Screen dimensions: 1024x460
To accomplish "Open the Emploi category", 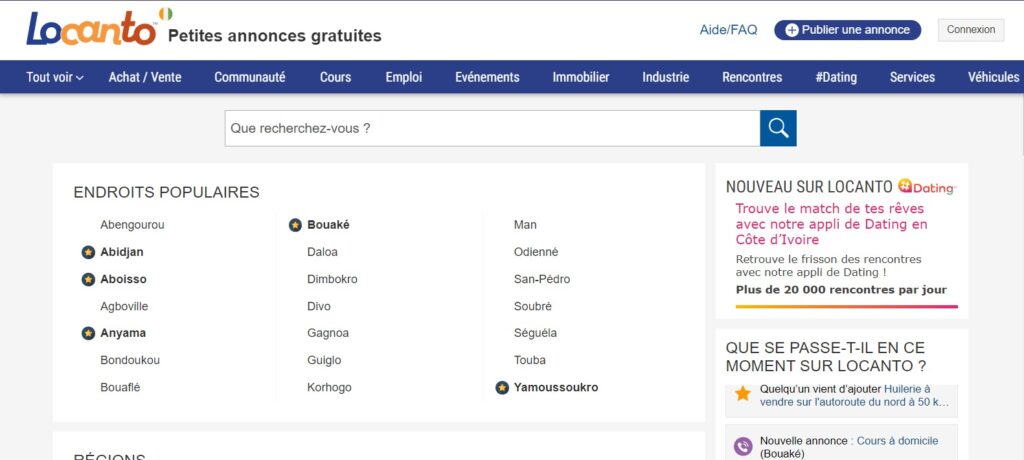I will pos(404,77).
